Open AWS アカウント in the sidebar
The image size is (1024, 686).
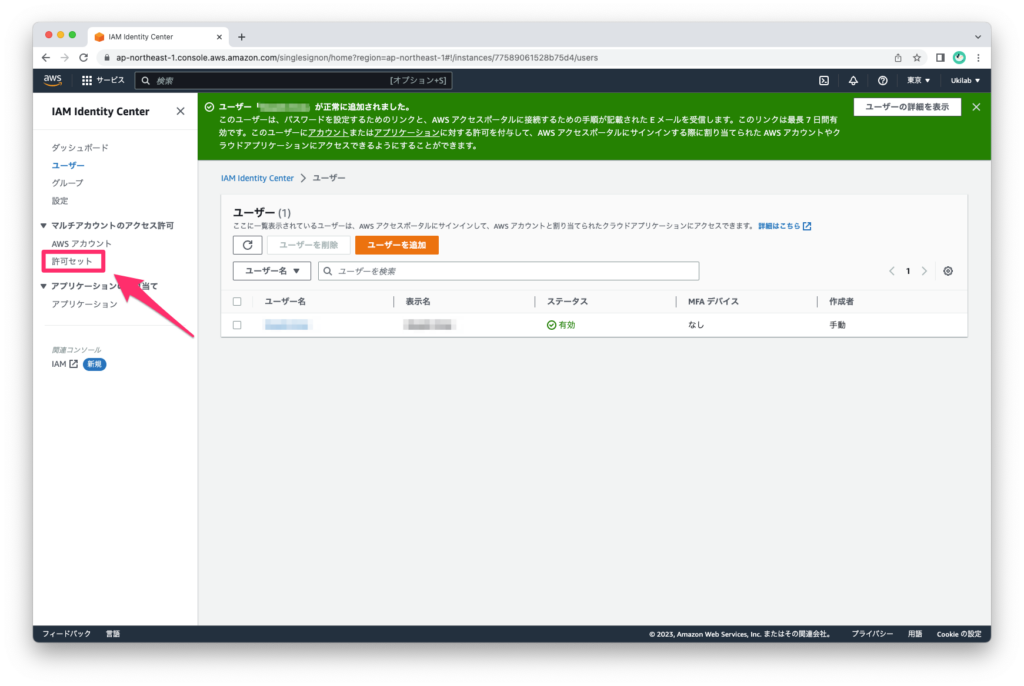coord(82,244)
